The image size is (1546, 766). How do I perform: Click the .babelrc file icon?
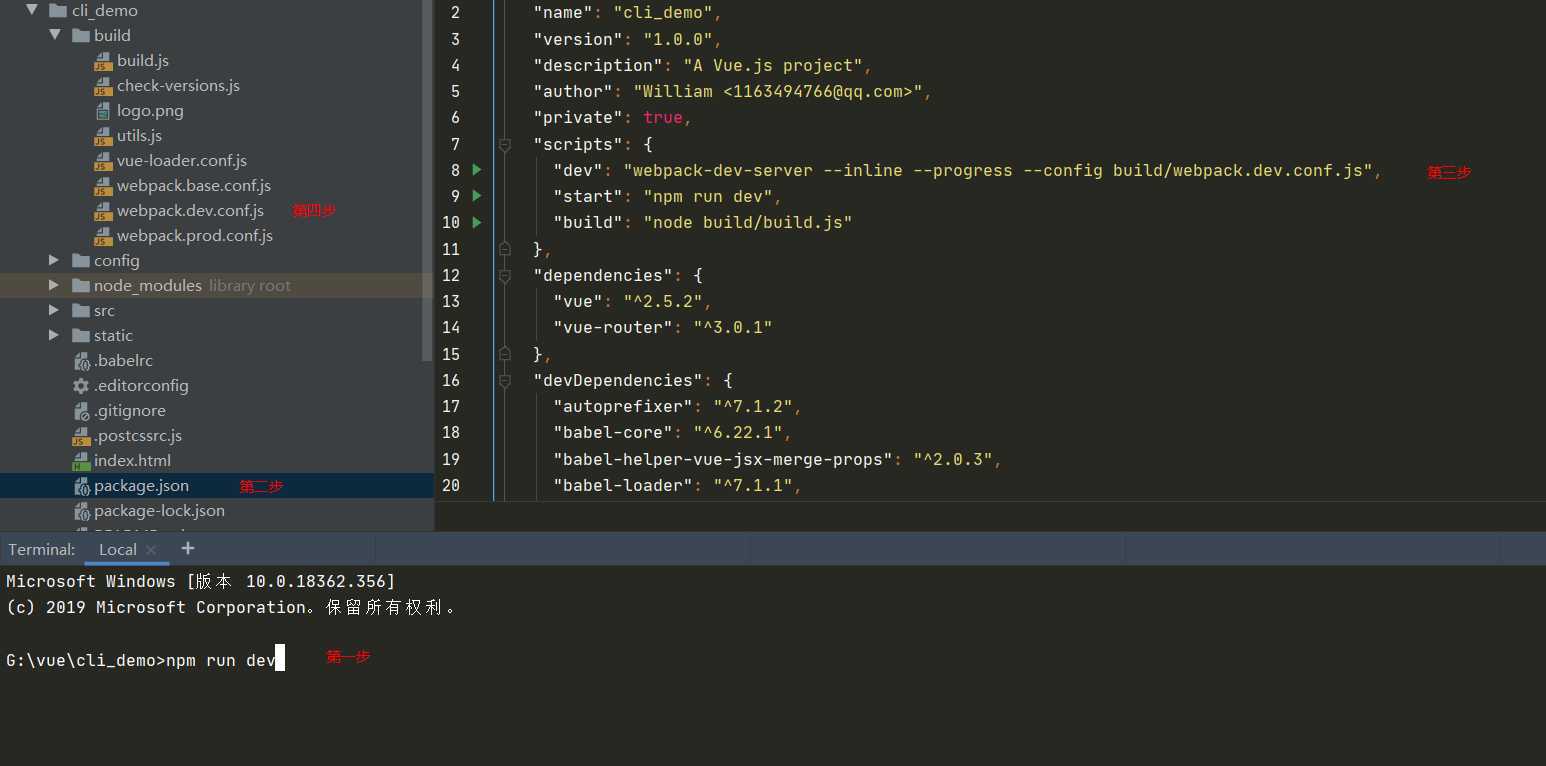81,361
